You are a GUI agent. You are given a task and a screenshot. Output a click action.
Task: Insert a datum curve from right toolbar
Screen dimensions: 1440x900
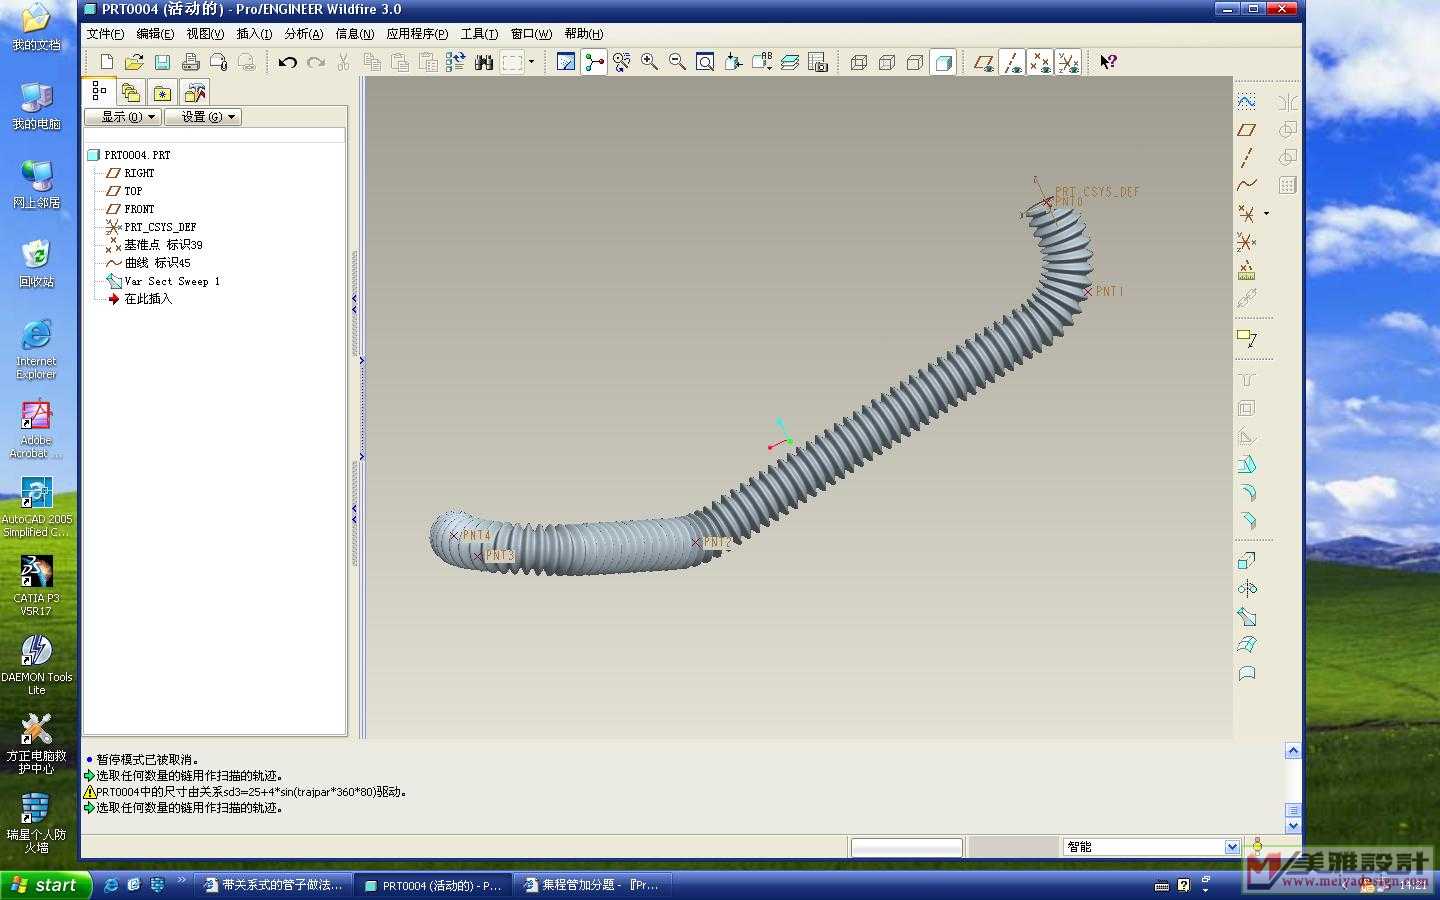[1246, 185]
